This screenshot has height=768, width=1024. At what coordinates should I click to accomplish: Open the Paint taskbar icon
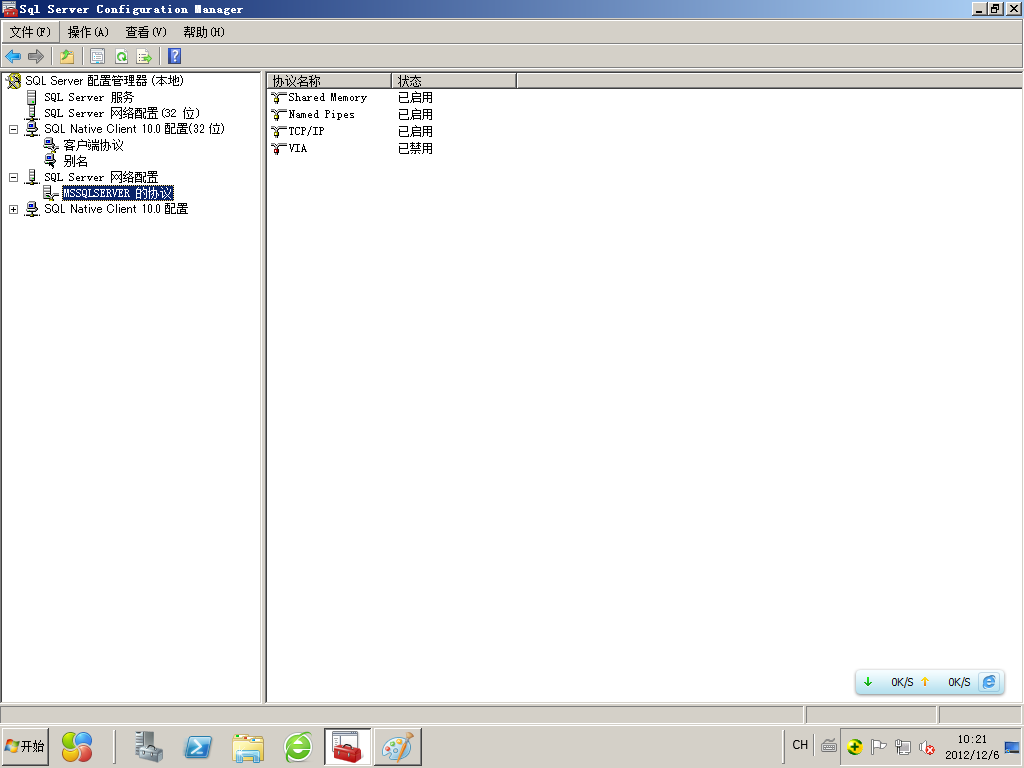point(397,747)
